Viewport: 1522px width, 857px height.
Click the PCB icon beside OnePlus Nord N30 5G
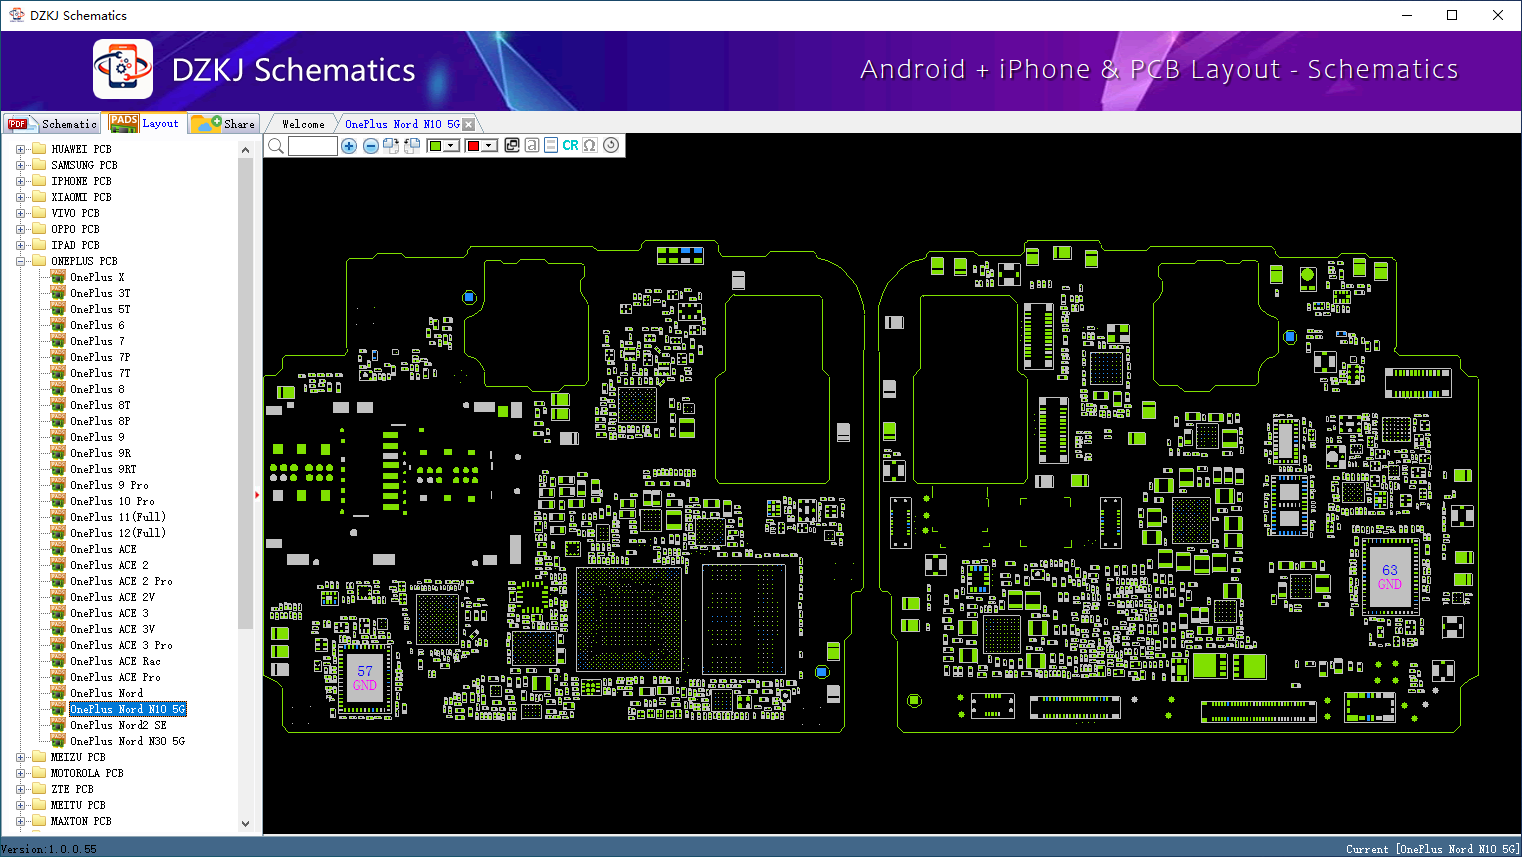click(x=59, y=741)
